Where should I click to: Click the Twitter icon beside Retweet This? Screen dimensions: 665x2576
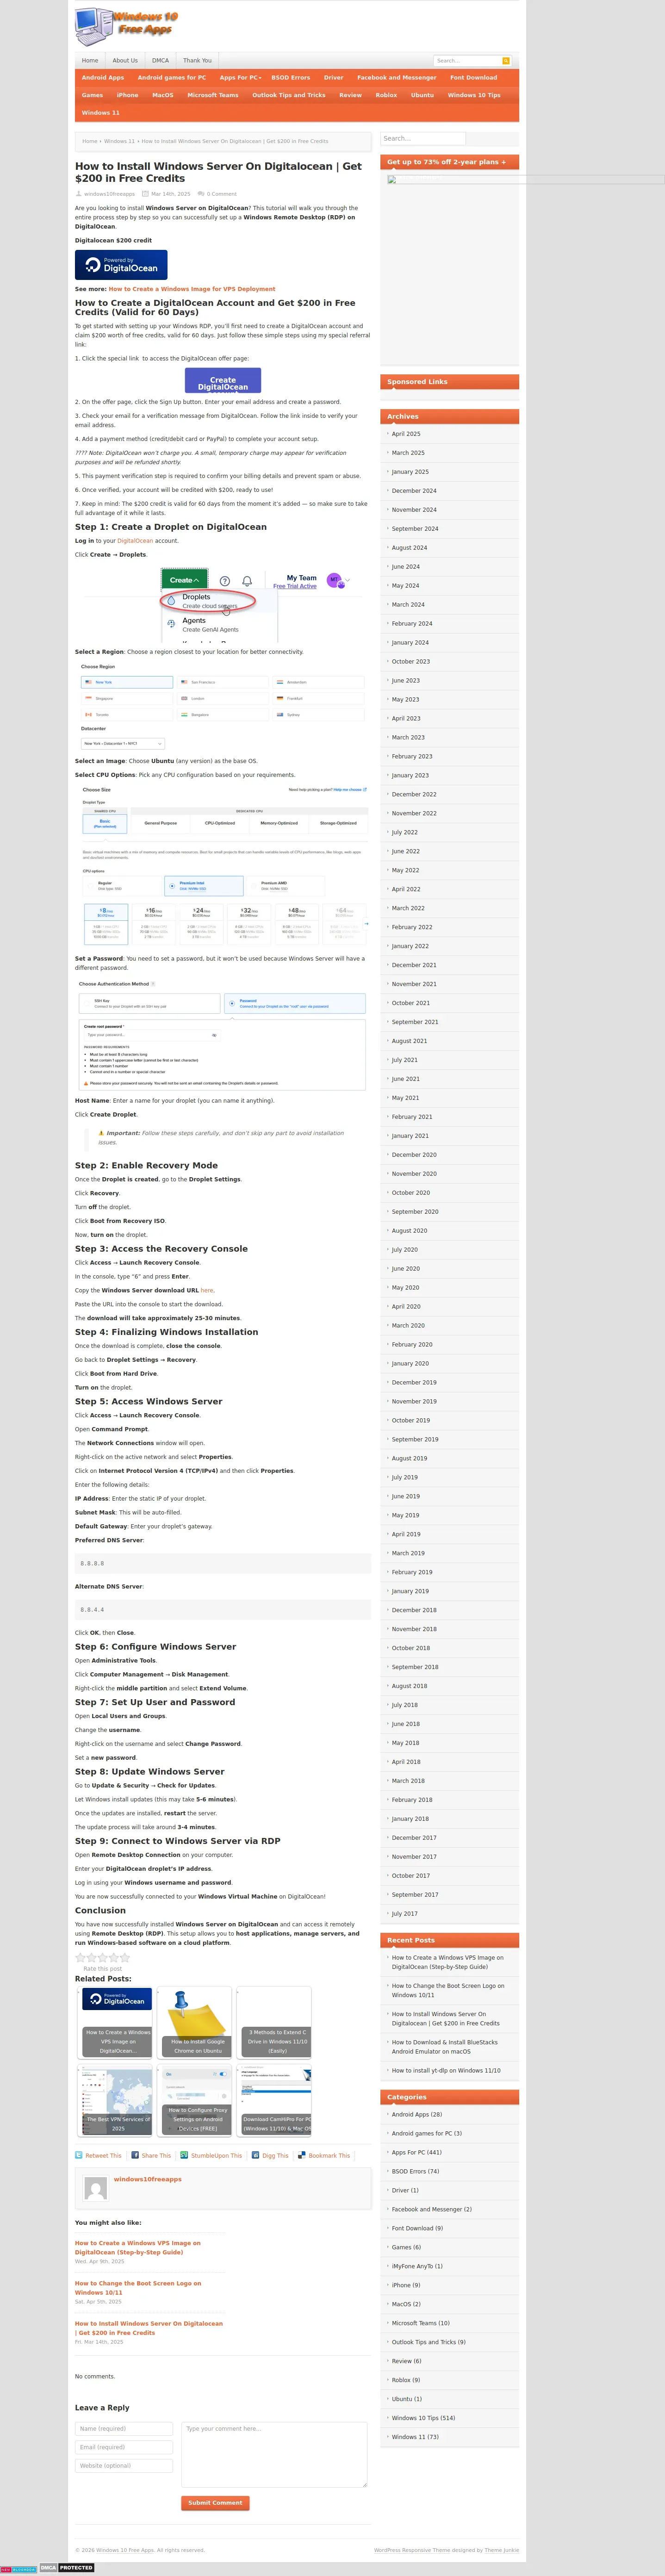79,2155
